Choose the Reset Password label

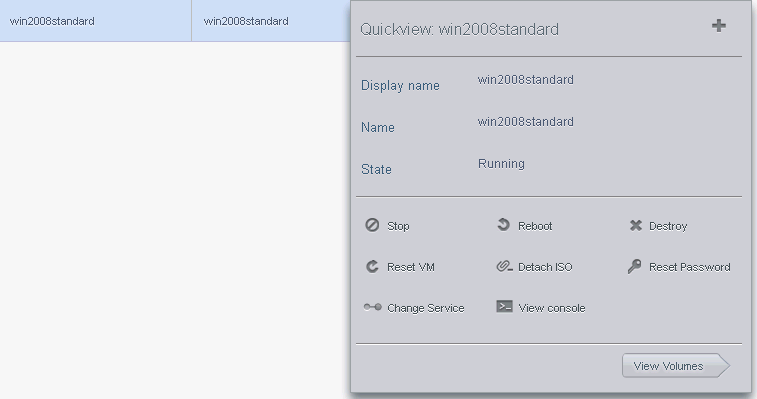coord(689,267)
